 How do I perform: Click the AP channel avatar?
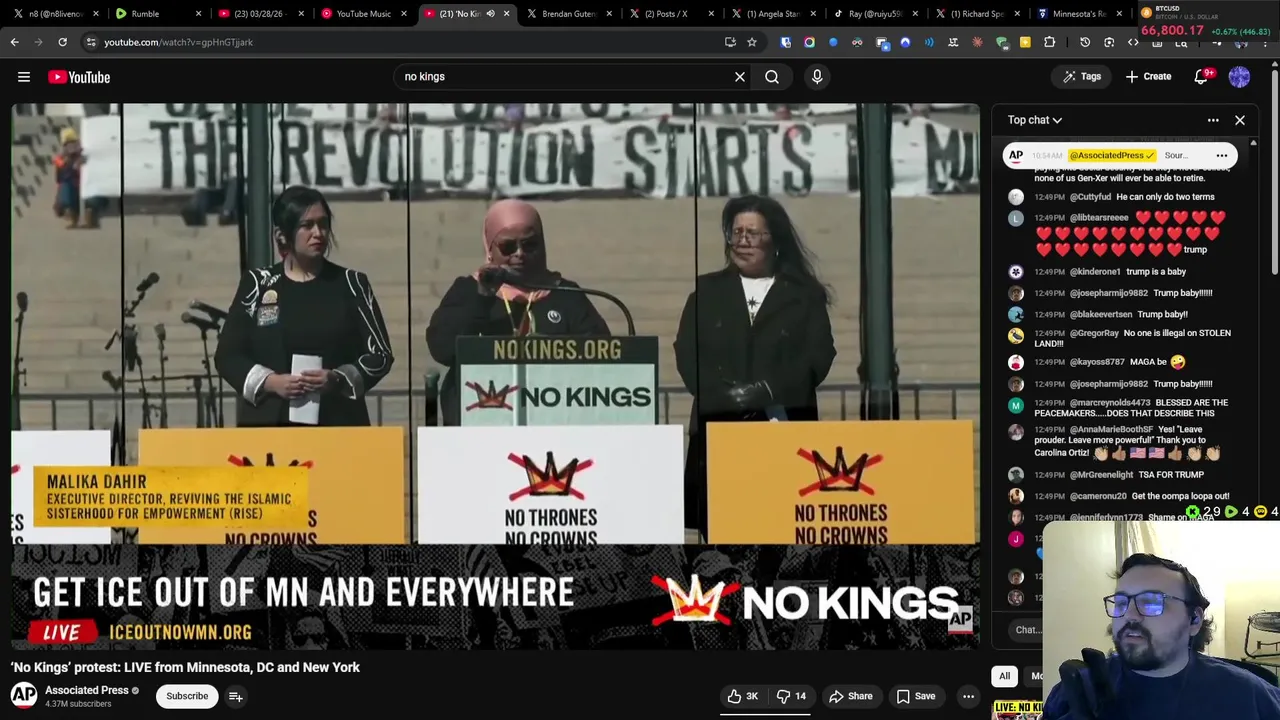pyautogui.click(x=24, y=695)
